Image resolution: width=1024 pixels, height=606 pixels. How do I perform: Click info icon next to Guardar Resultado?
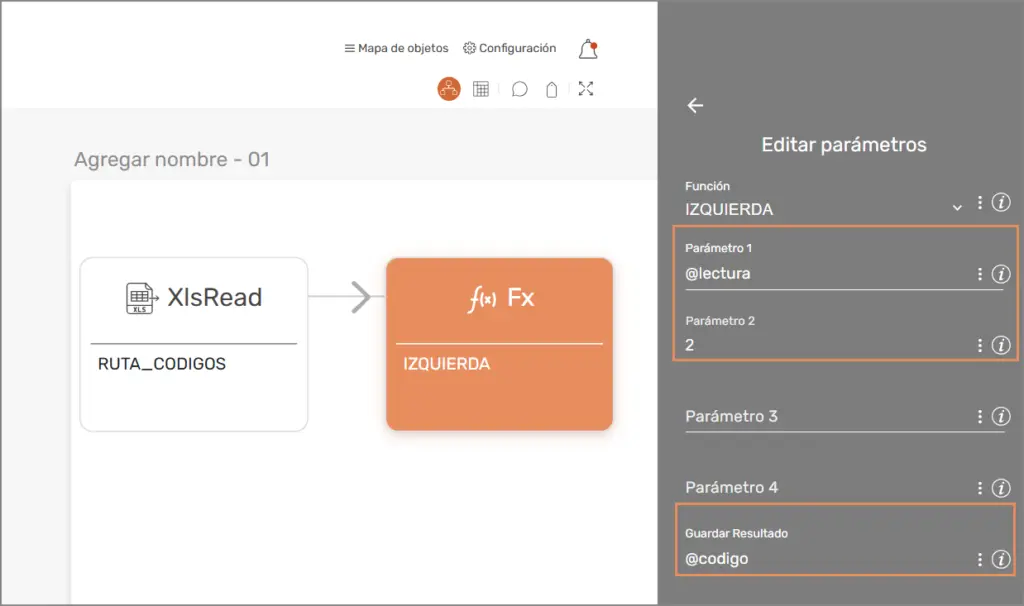coord(1000,560)
